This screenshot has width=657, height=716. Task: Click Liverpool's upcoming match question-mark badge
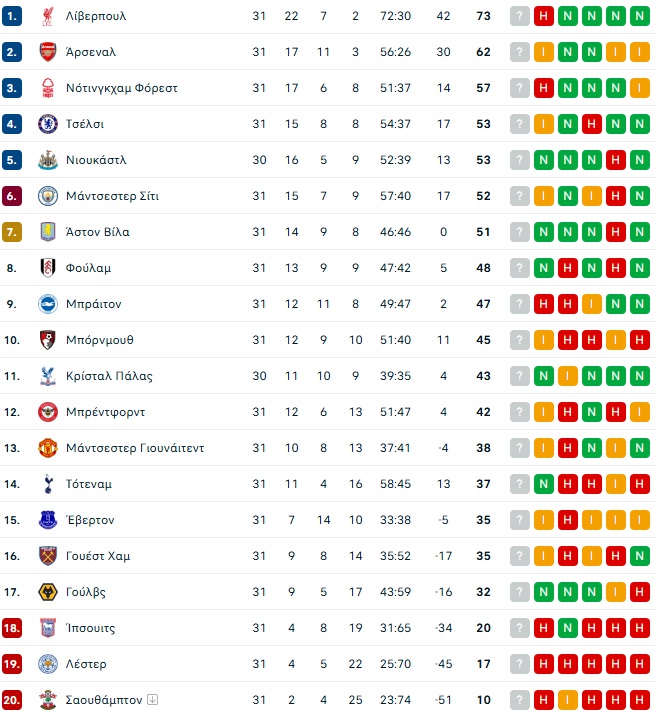520,16
